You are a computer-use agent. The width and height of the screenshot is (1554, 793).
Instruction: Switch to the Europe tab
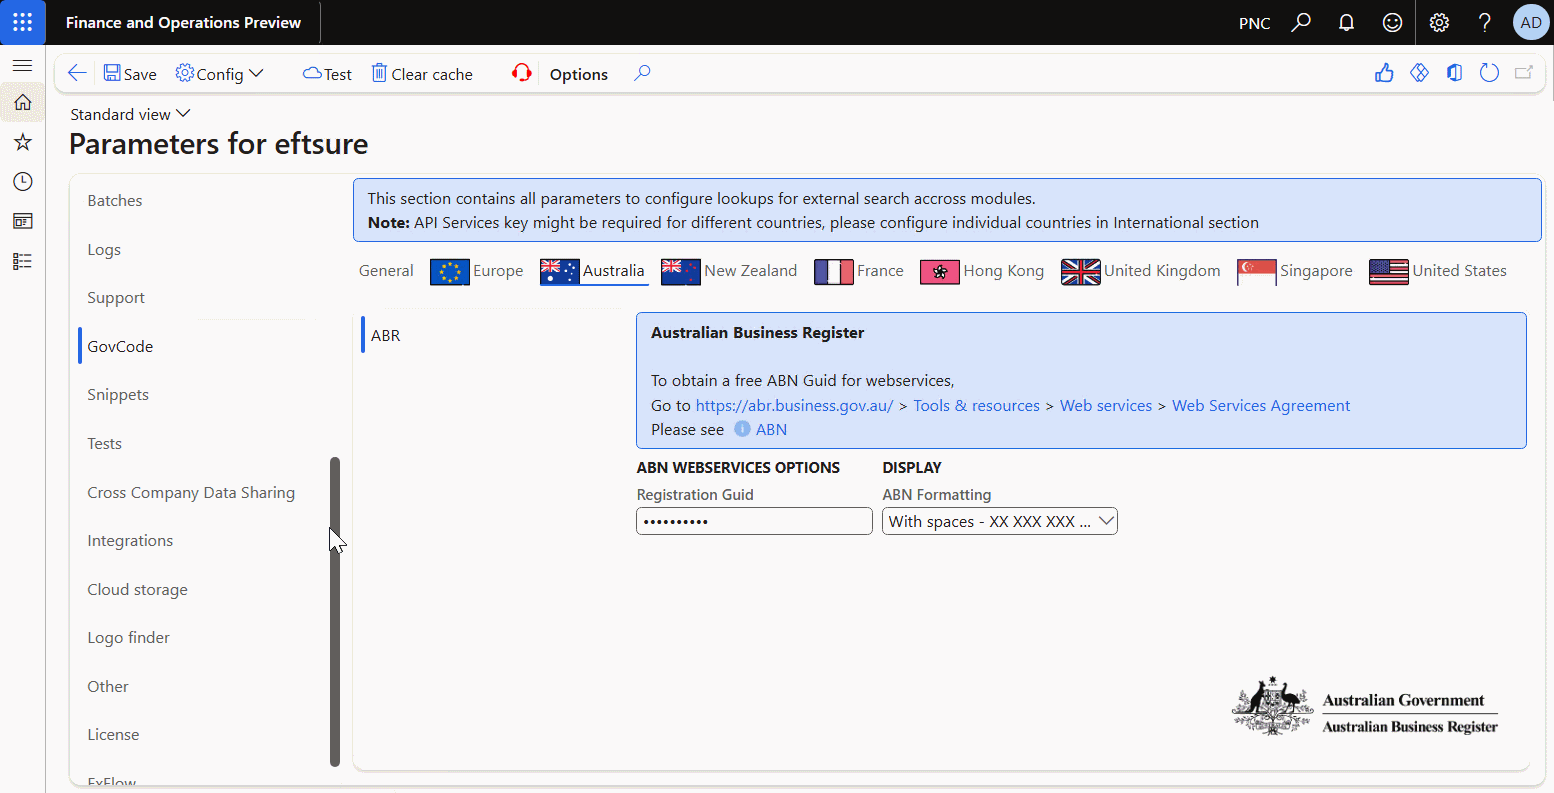tap(477, 271)
